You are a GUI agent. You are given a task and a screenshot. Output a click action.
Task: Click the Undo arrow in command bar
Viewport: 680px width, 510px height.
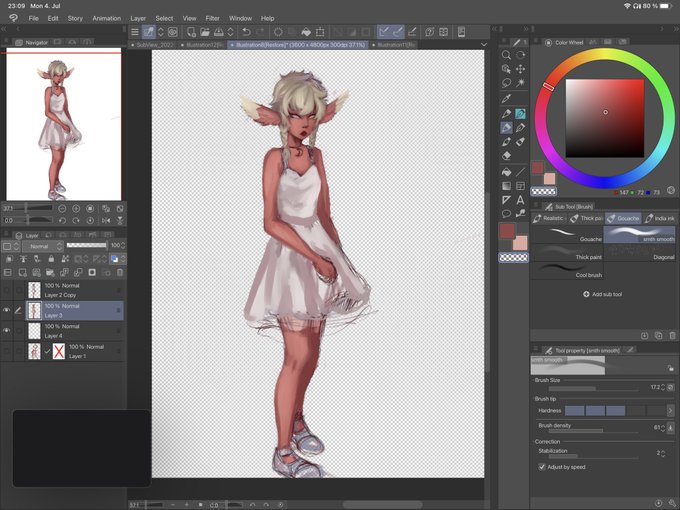click(246, 32)
